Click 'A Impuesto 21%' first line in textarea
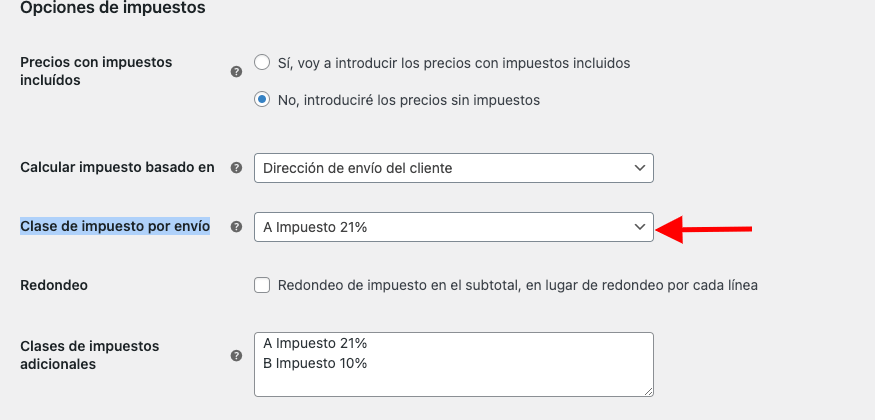 point(315,343)
